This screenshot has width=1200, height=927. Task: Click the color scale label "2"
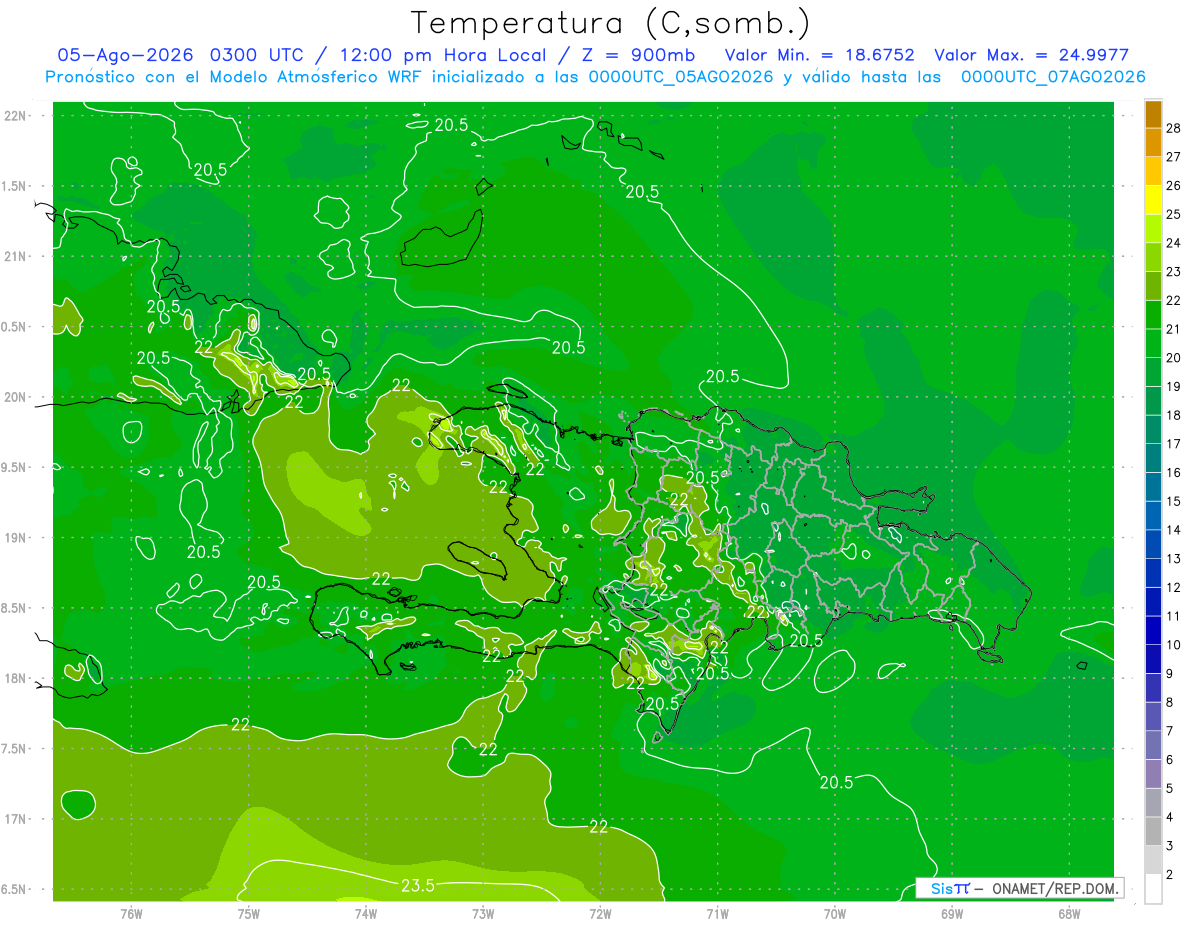click(1170, 875)
